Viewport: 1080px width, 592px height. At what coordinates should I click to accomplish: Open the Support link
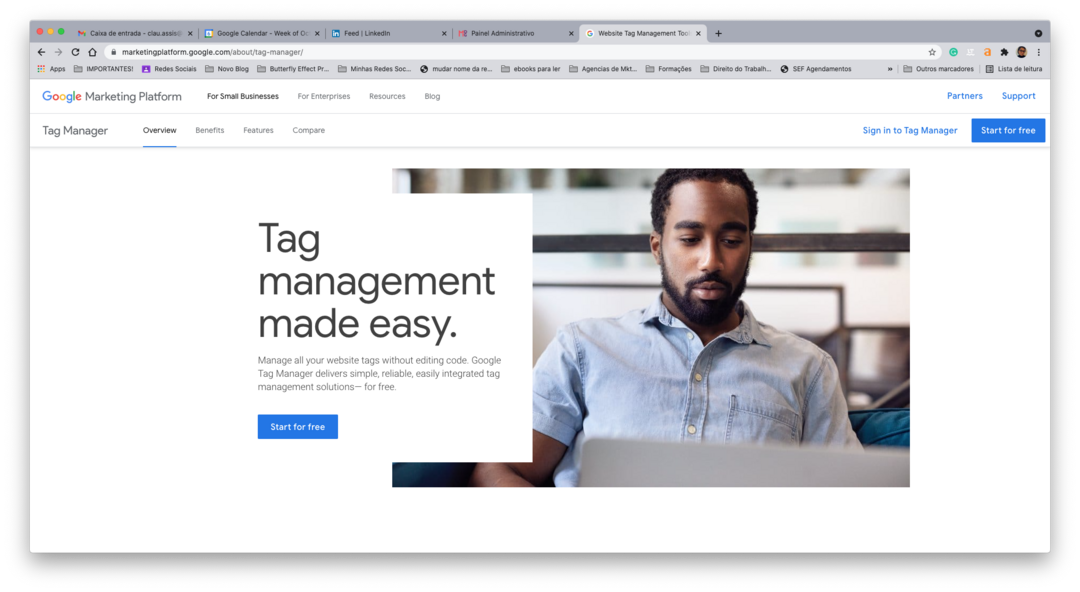[1018, 96]
